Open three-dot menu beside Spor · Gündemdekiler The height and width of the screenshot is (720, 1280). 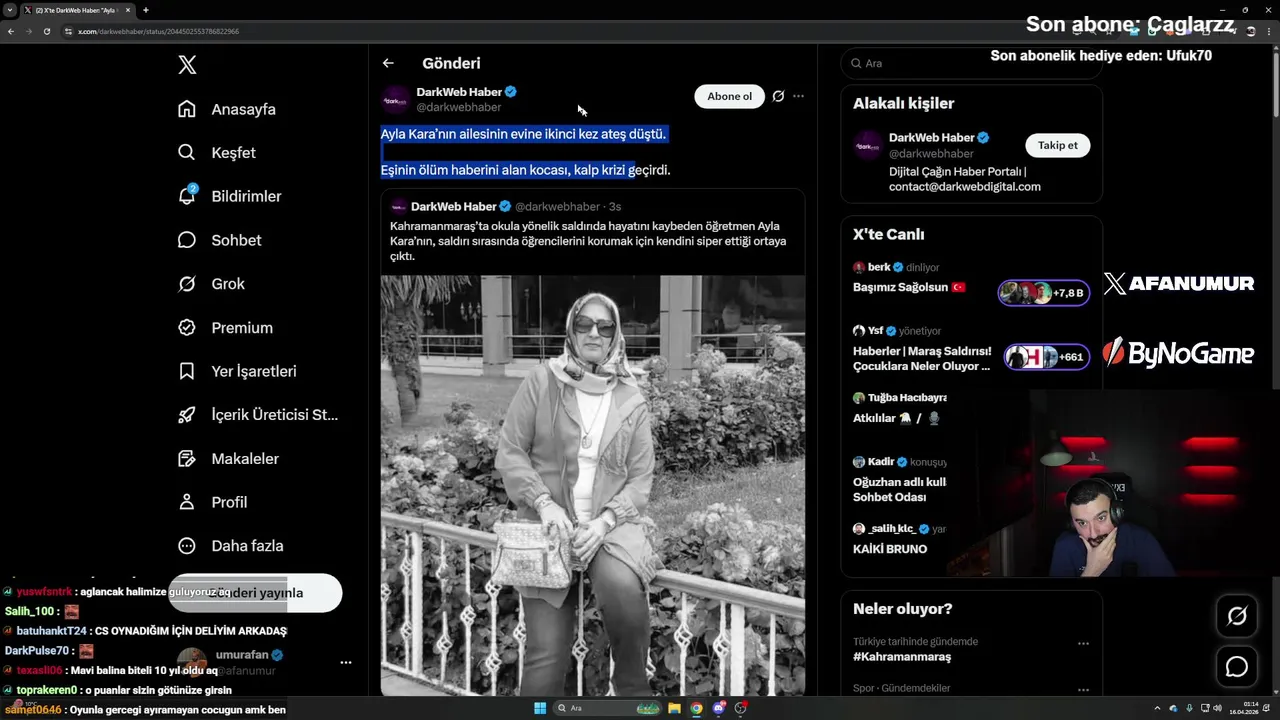pyautogui.click(x=1083, y=690)
